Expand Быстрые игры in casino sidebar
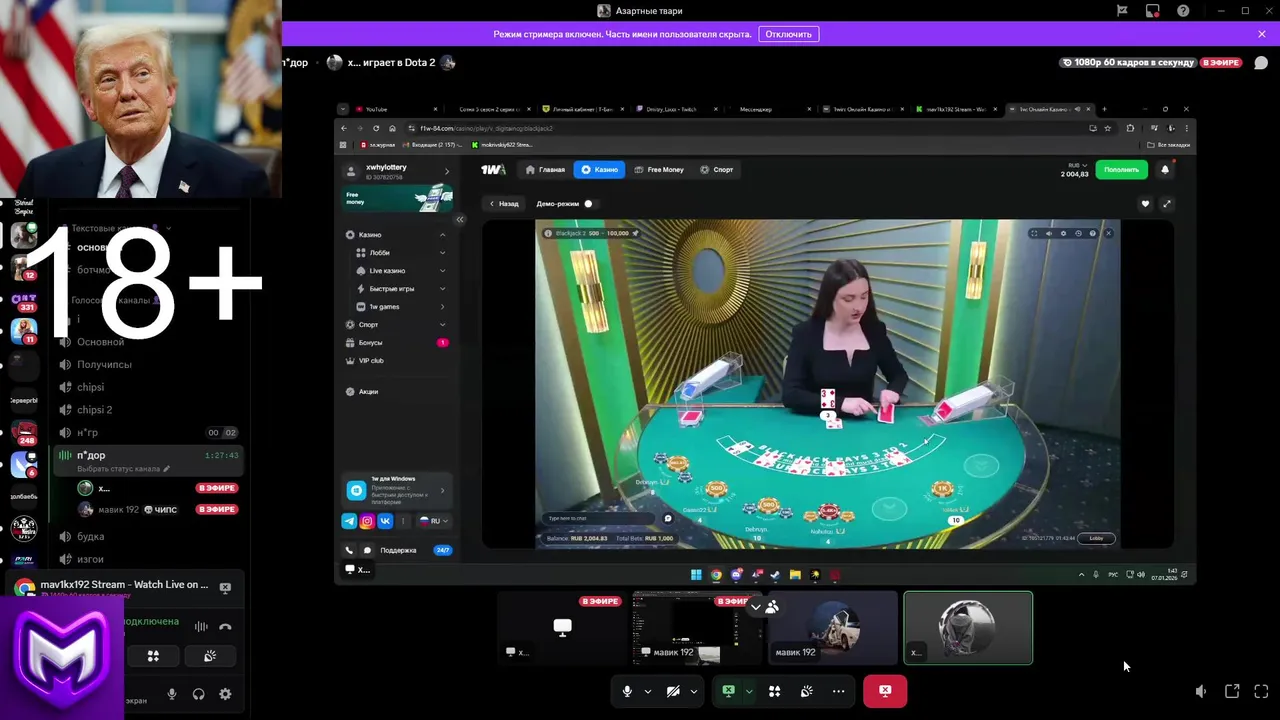Image resolution: width=1280 pixels, height=720 pixels. point(400,289)
